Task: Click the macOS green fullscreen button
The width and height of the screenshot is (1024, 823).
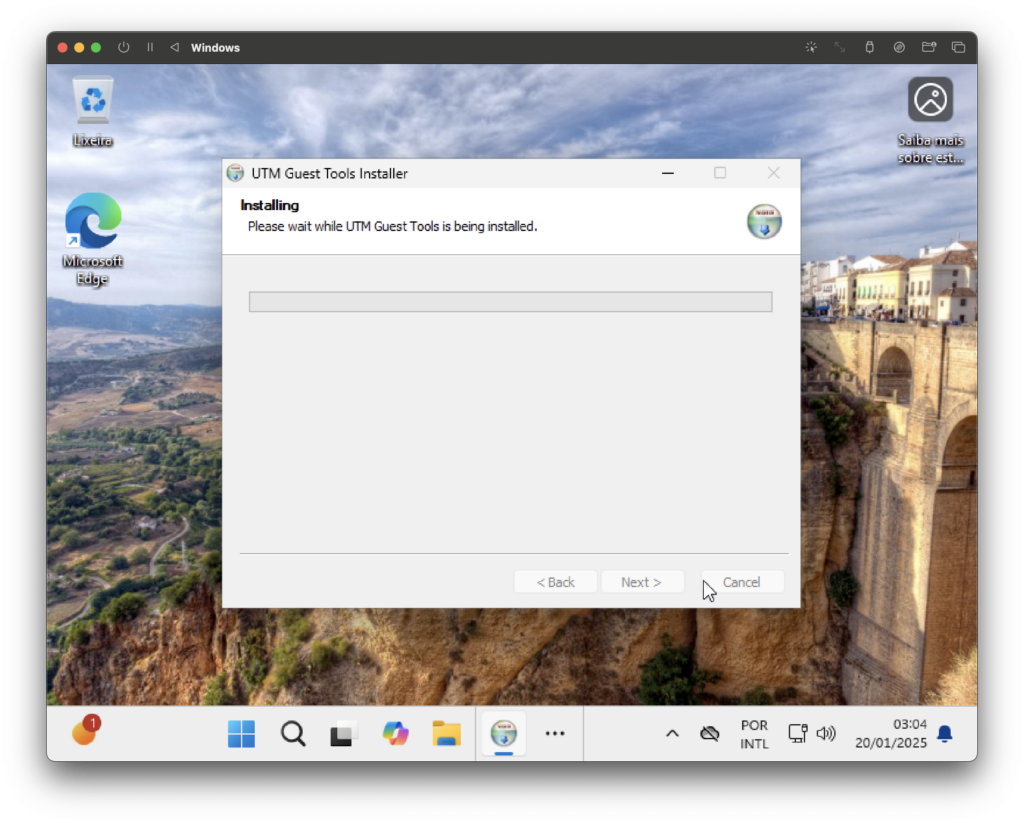Action: coord(96,47)
